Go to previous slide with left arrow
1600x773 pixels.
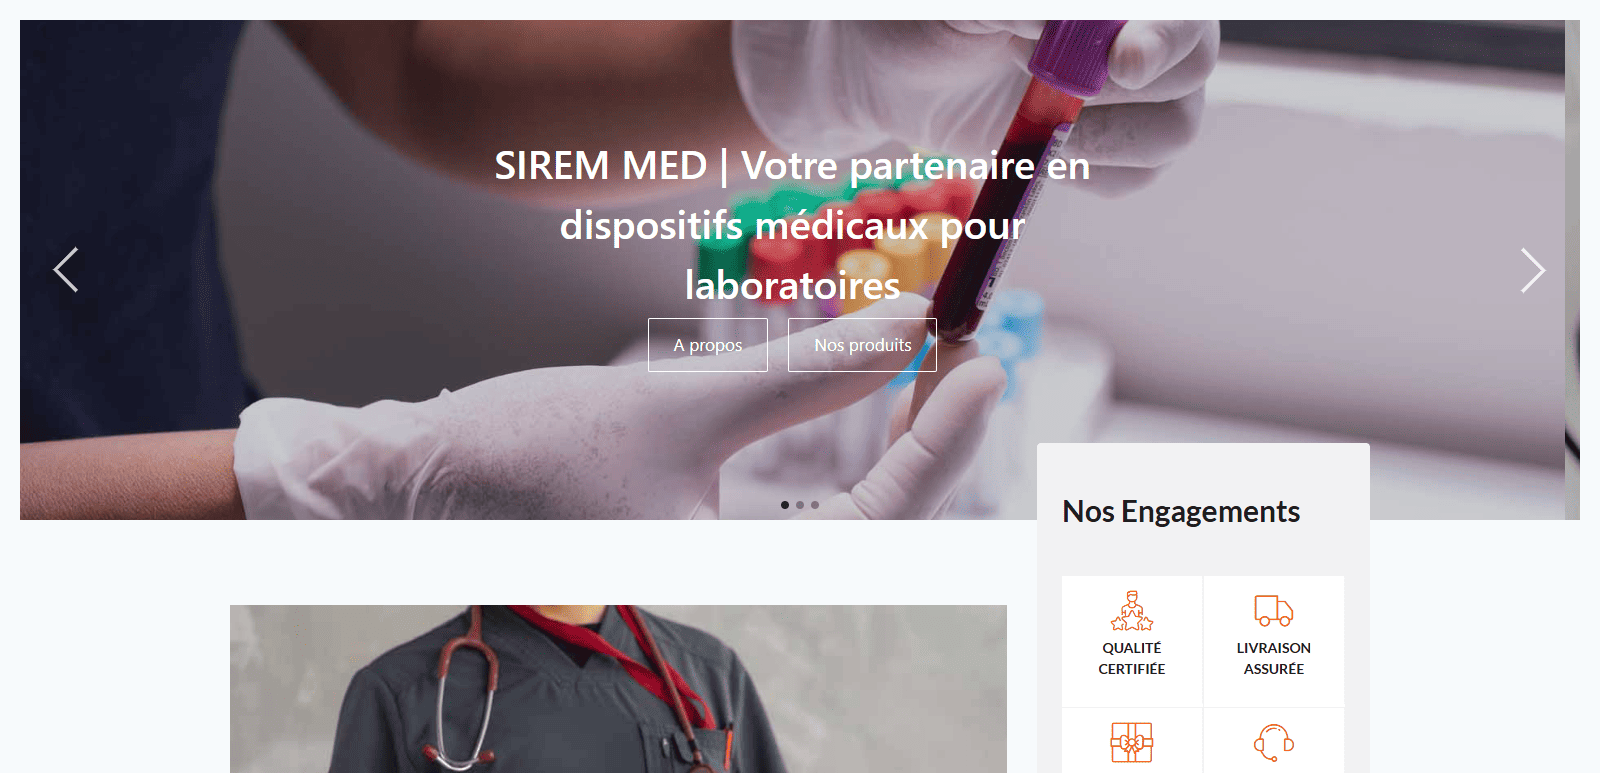(x=66, y=270)
